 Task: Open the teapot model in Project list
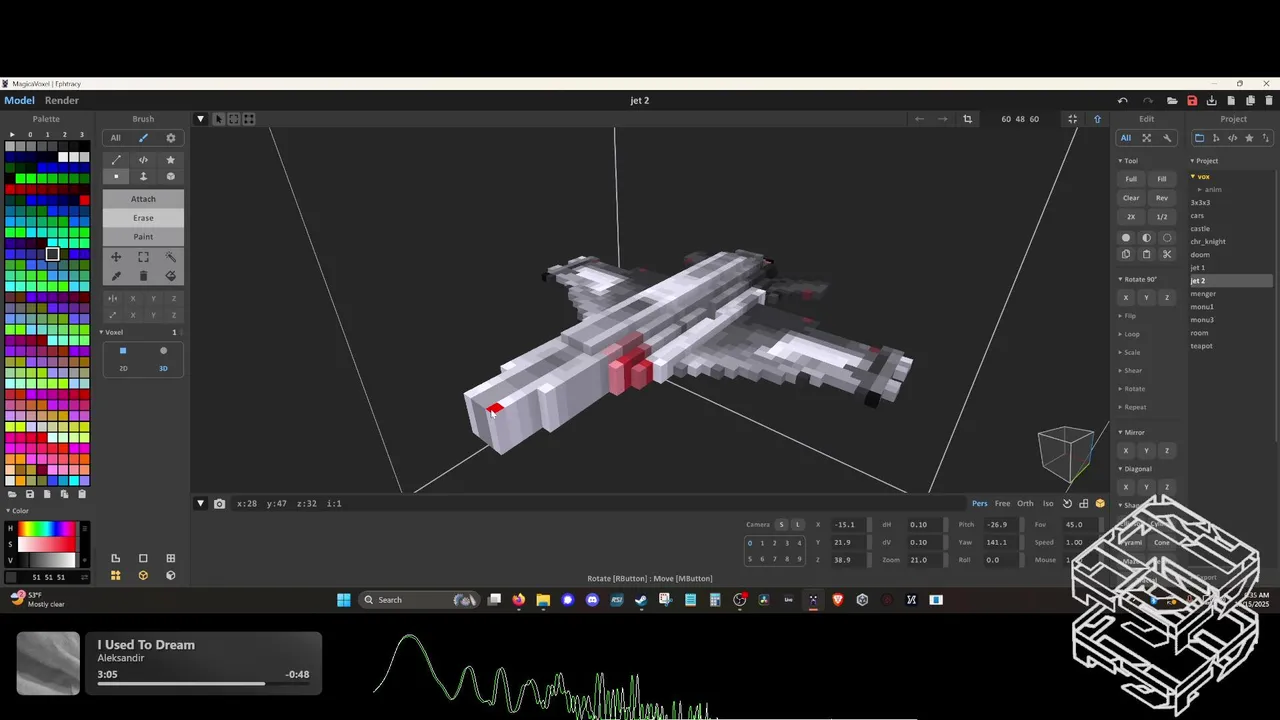1201,346
